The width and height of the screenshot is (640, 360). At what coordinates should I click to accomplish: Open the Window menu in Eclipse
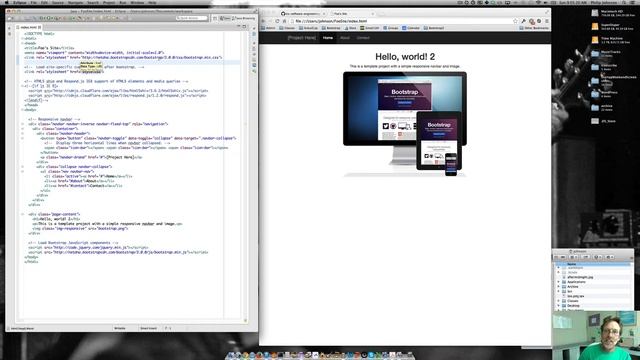click(137, 2)
